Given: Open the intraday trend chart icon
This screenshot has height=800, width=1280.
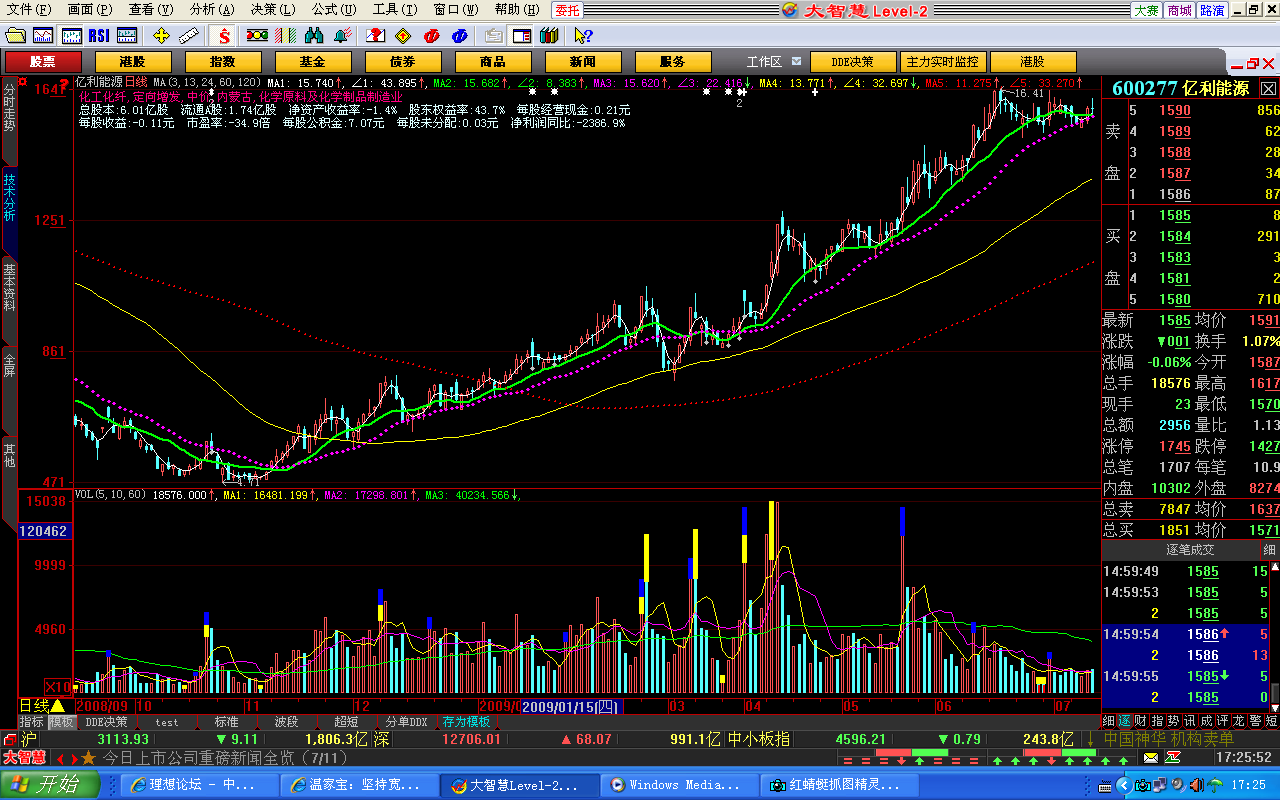Looking at the screenshot, I should click(43, 35).
